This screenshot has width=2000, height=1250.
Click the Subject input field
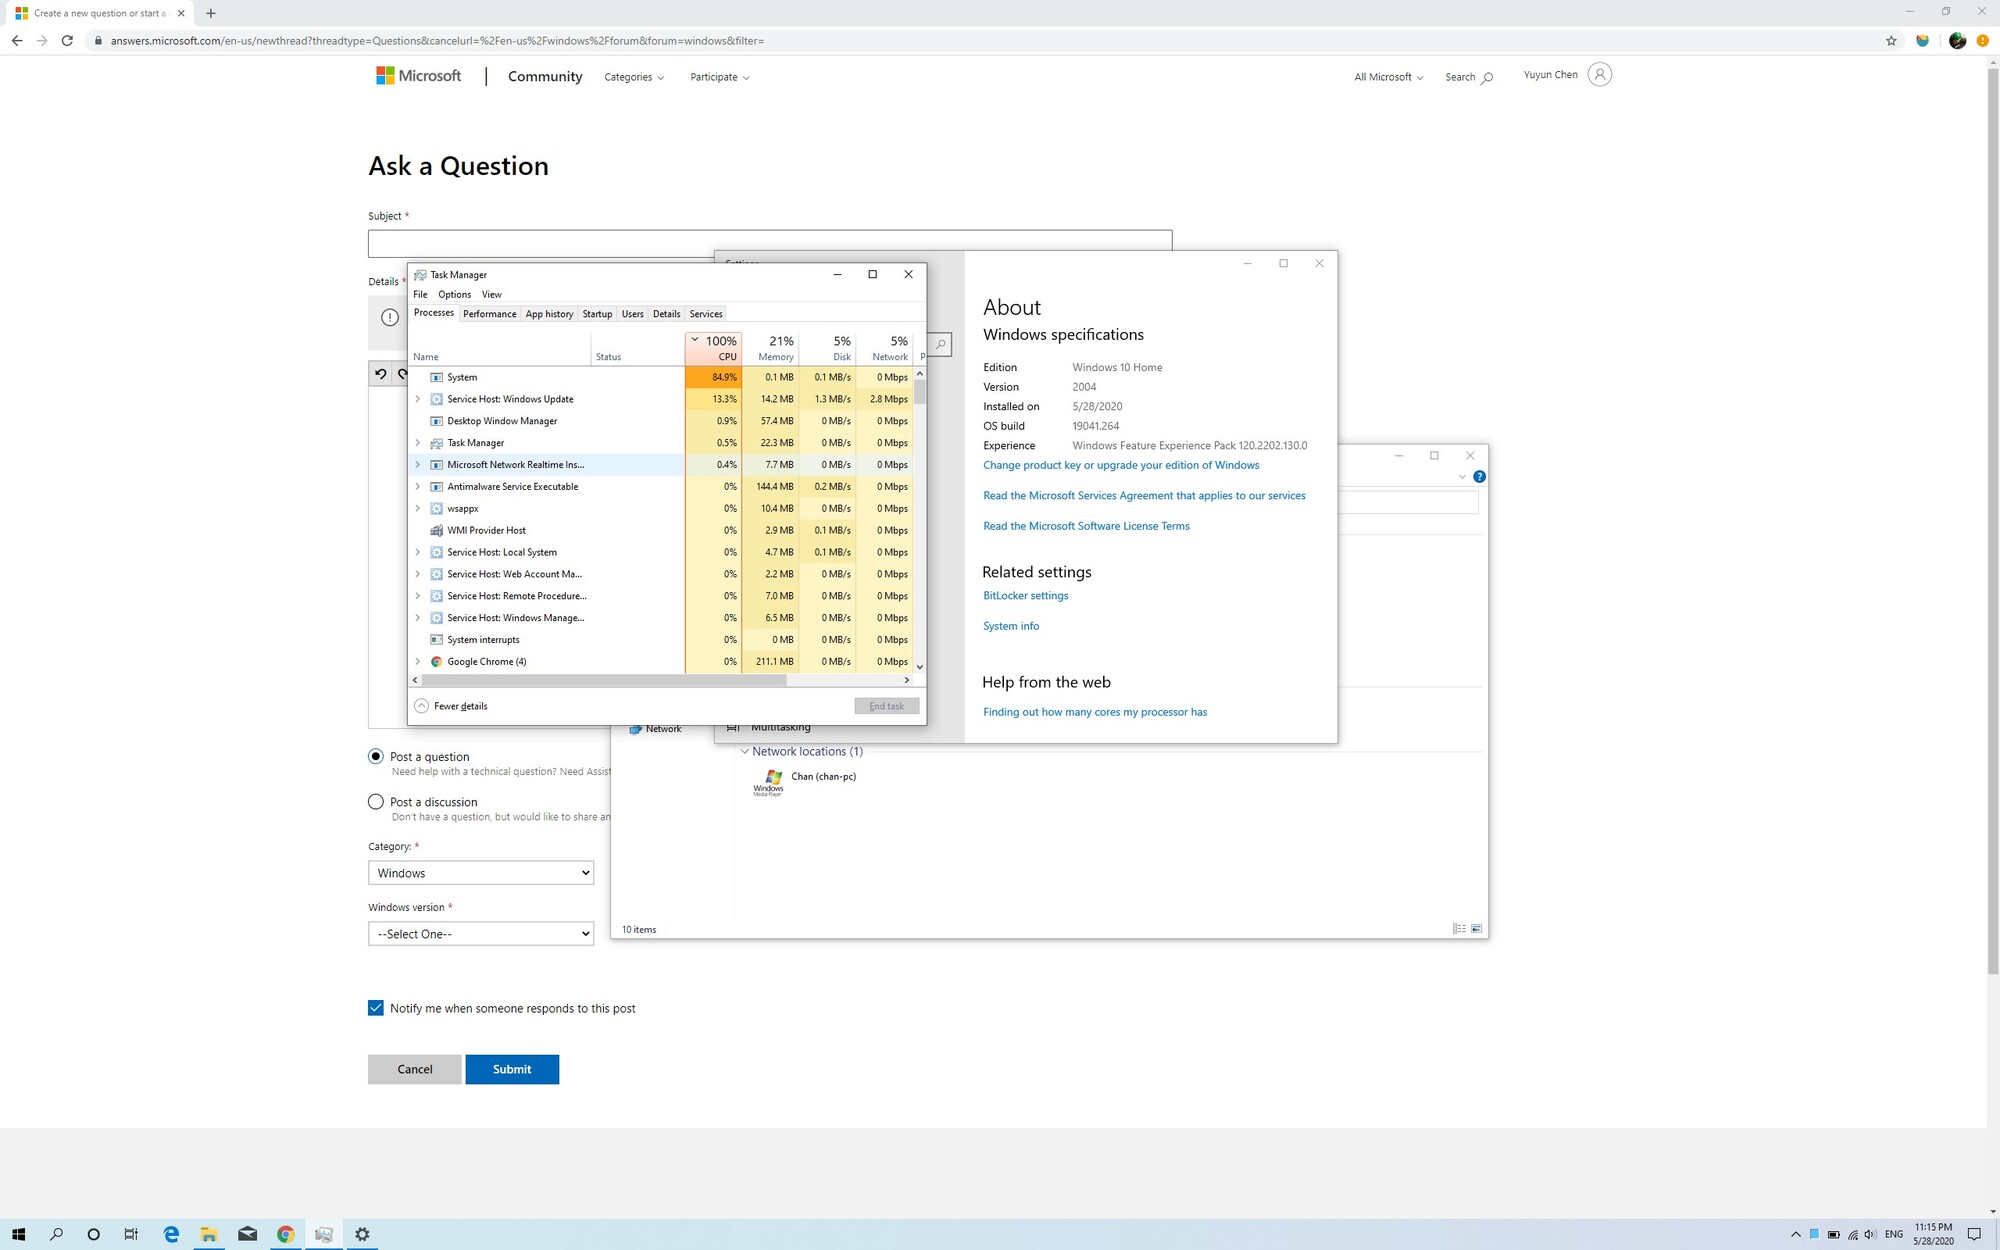click(x=770, y=243)
